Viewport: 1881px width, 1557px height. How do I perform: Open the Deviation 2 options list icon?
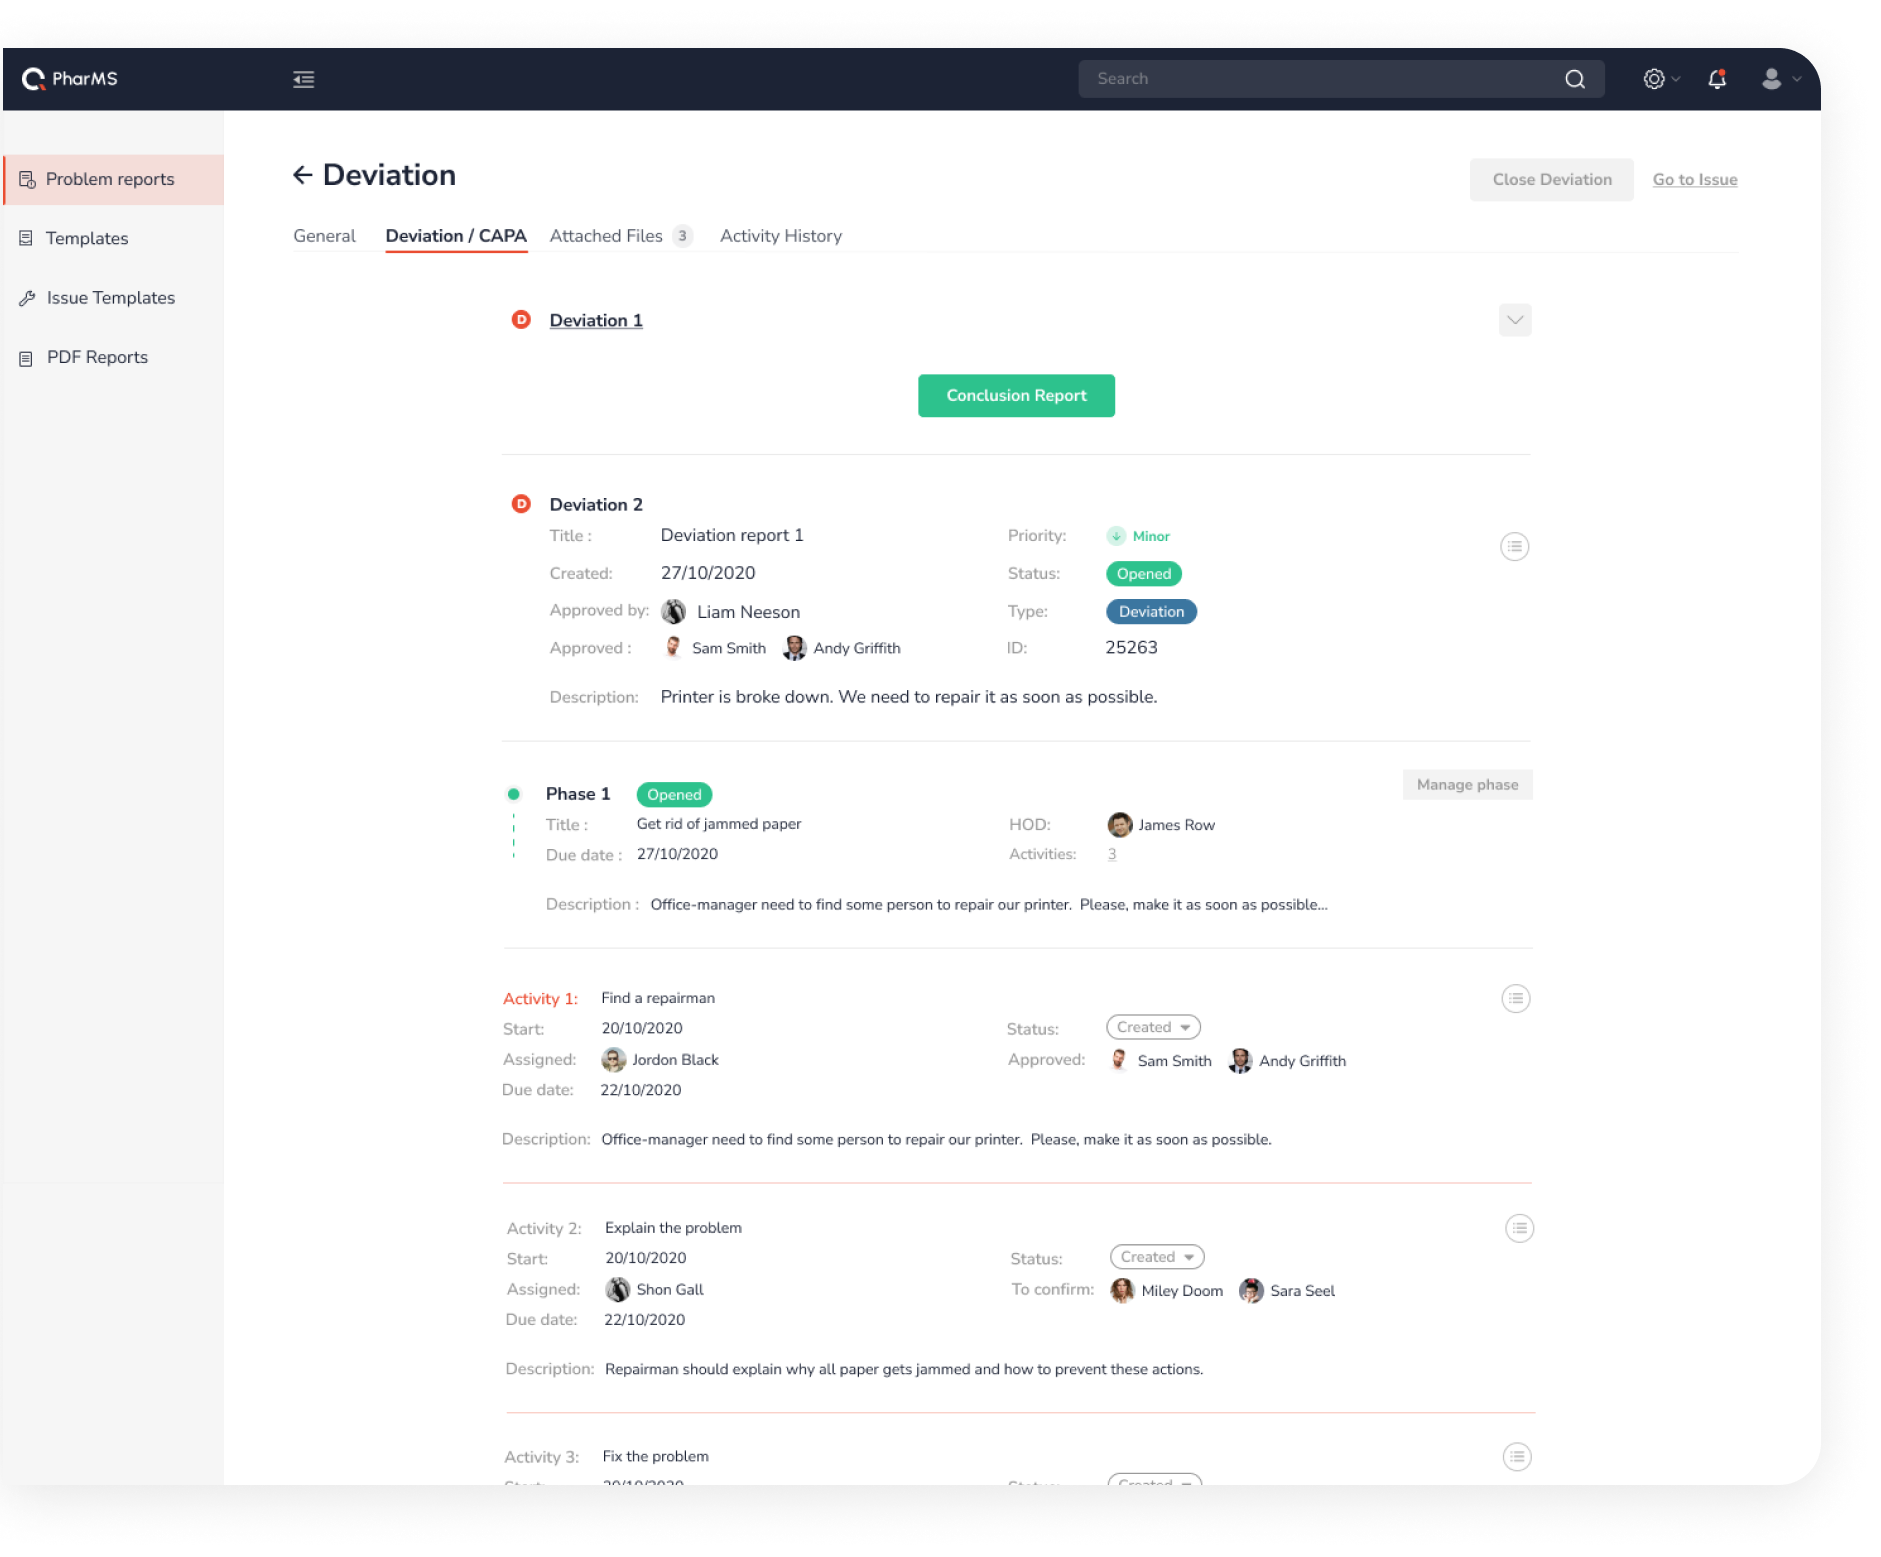pos(1514,547)
